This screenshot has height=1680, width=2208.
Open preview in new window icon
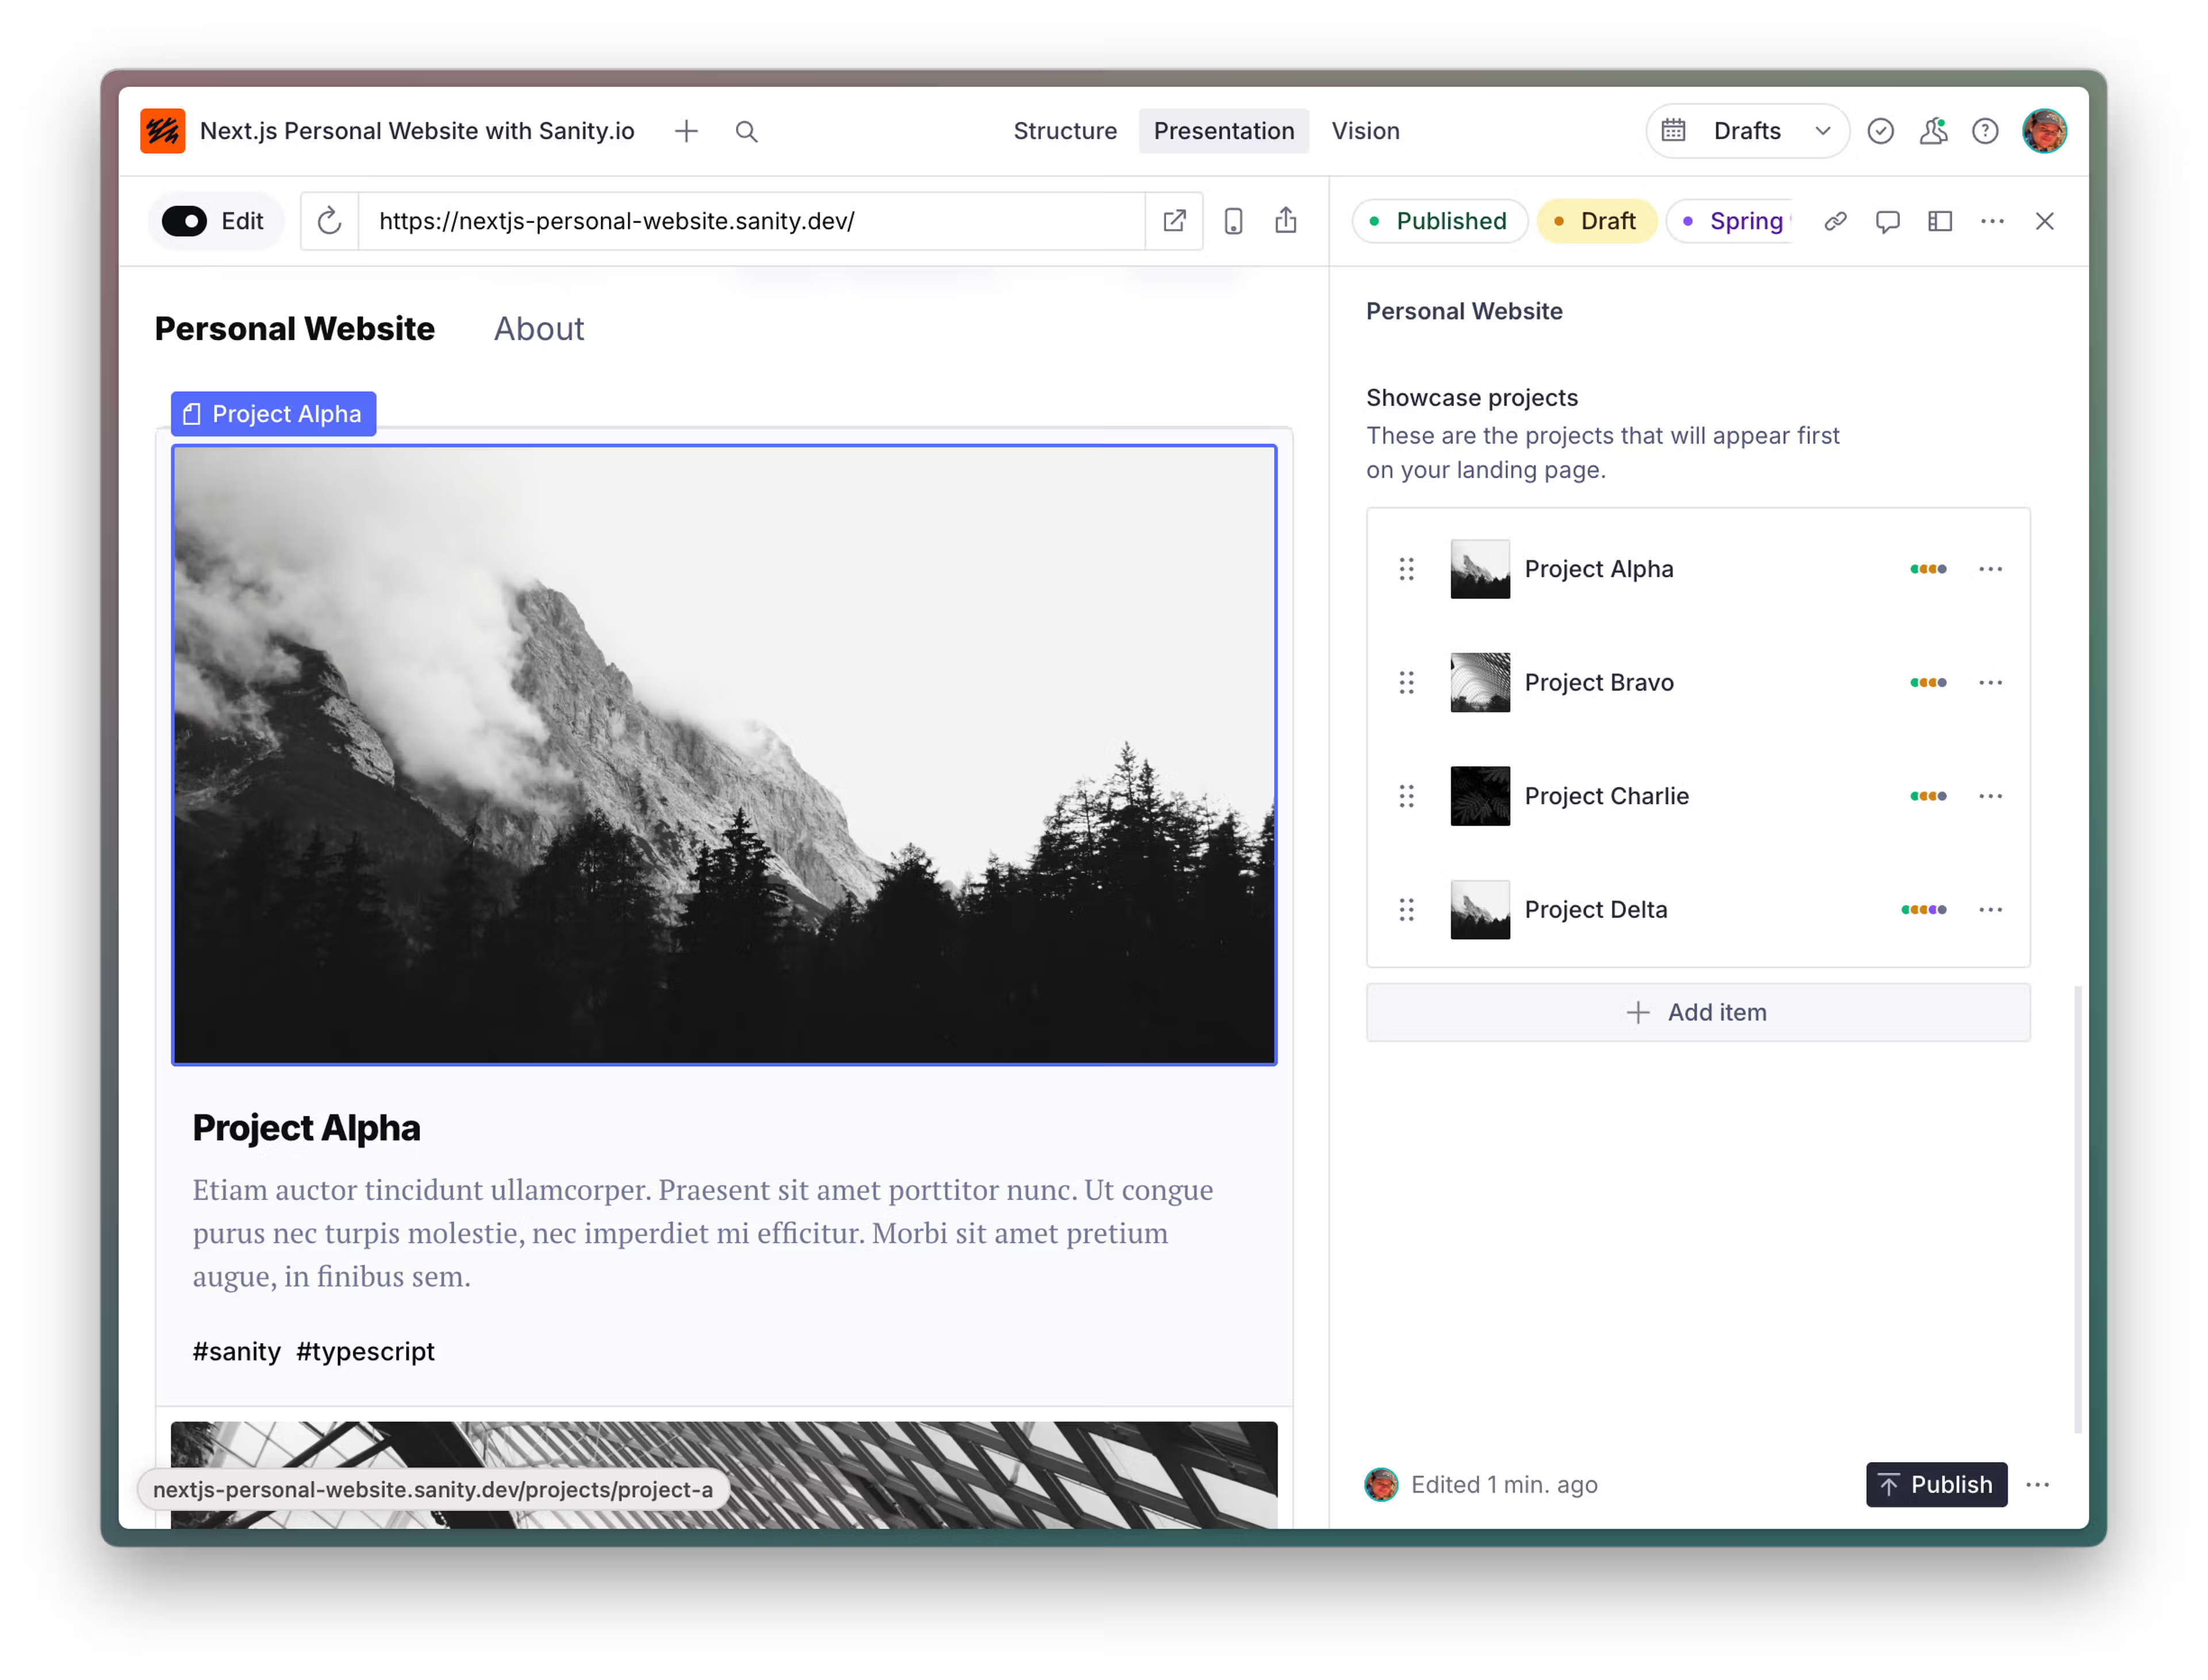pyautogui.click(x=1174, y=221)
